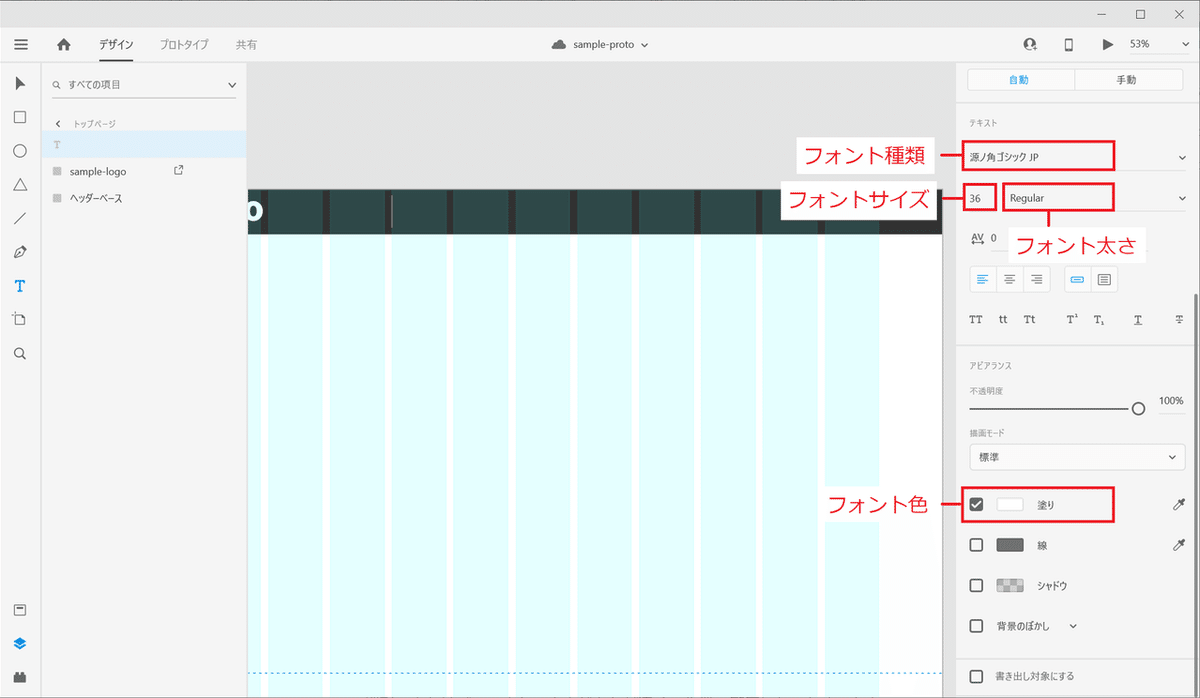Apply subscript text style
The height and width of the screenshot is (698, 1200).
click(x=1098, y=320)
